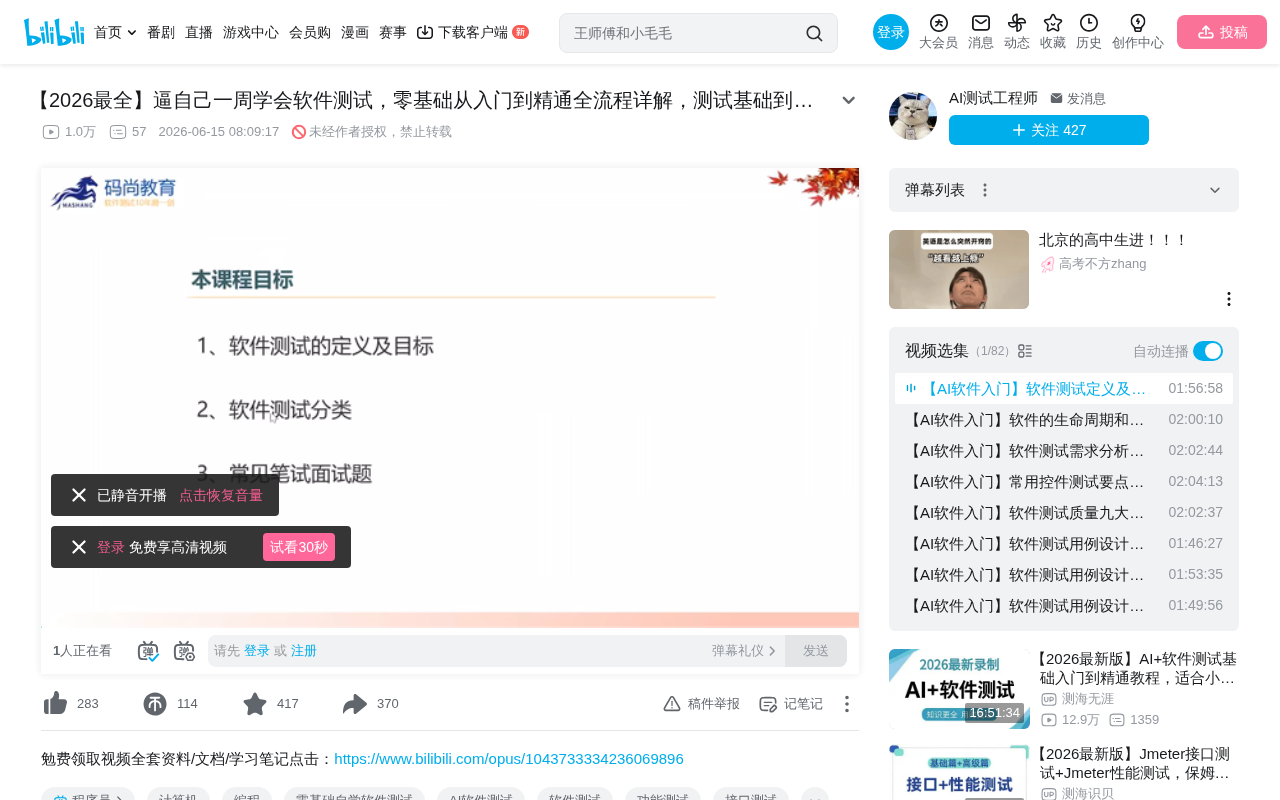This screenshot has width=1280, height=800.
Task: Click 发送 danmaku send button
Action: click(x=816, y=651)
